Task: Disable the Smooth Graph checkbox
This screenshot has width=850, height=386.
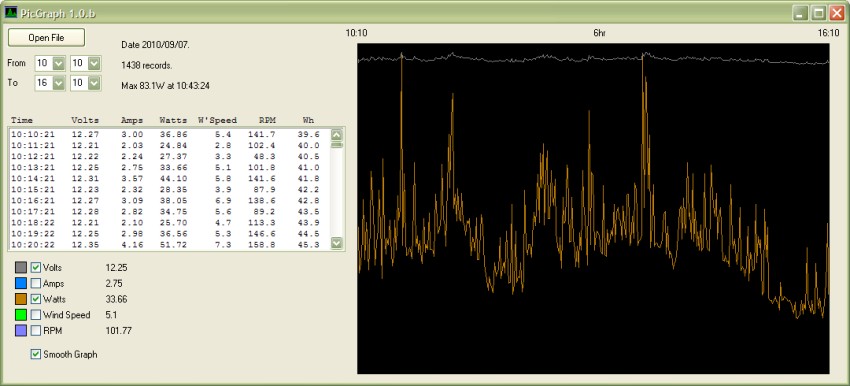Action: tap(36, 354)
